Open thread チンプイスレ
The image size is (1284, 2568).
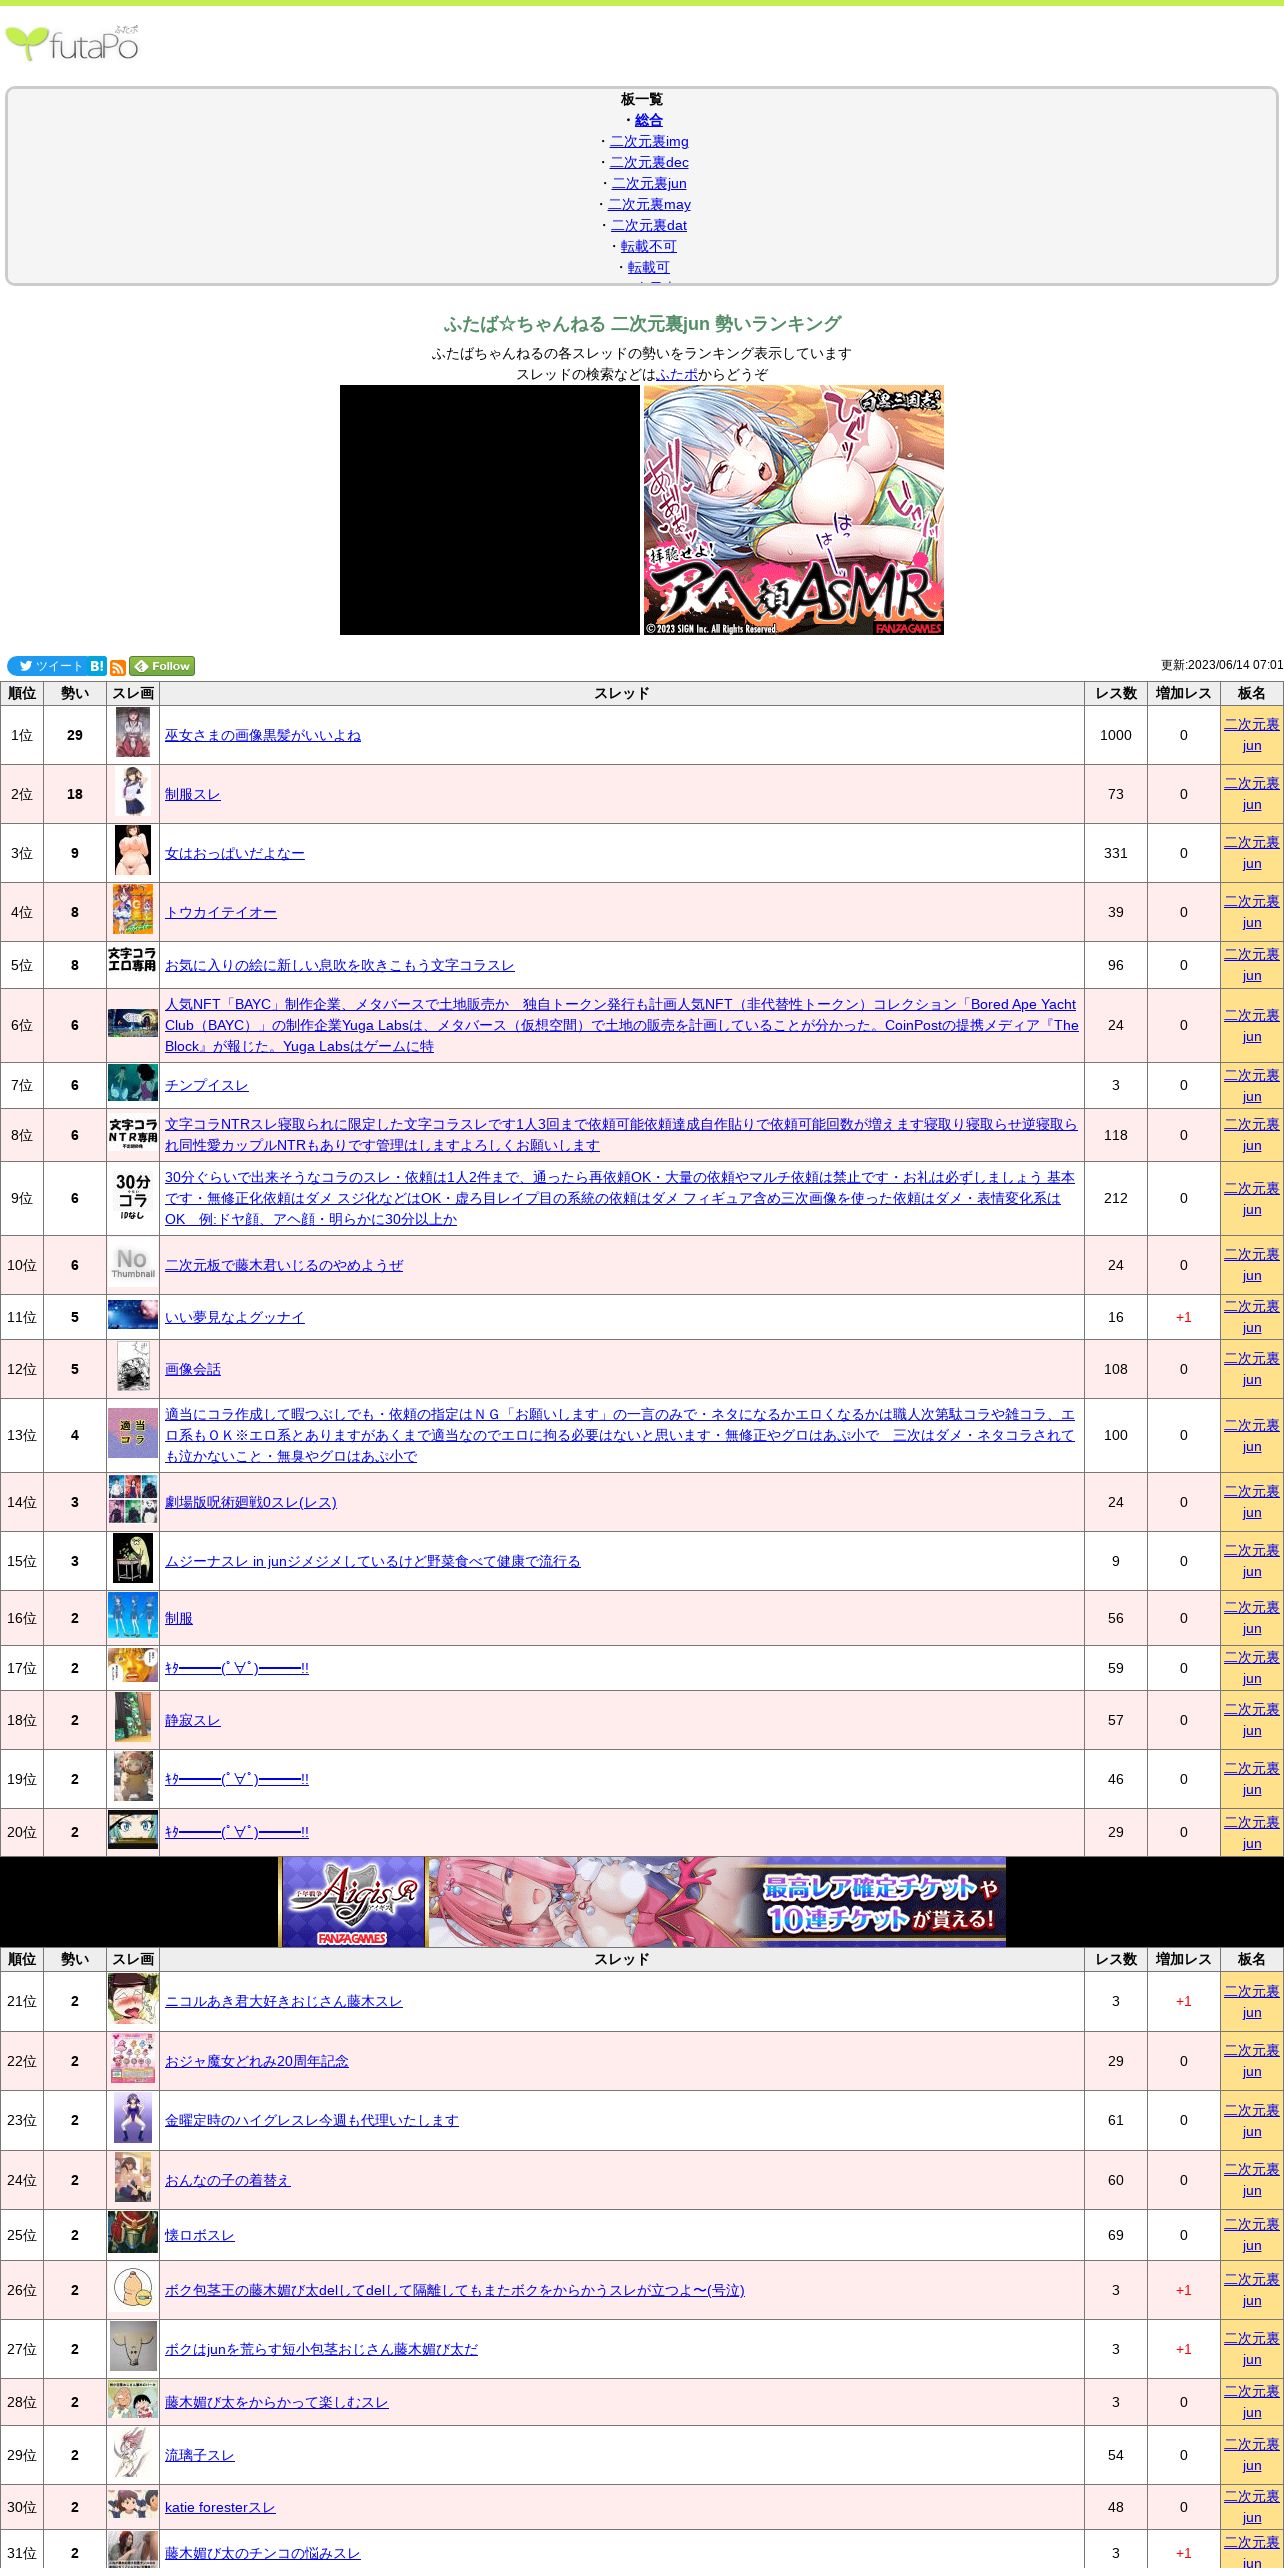pyautogui.click(x=207, y=1085)
